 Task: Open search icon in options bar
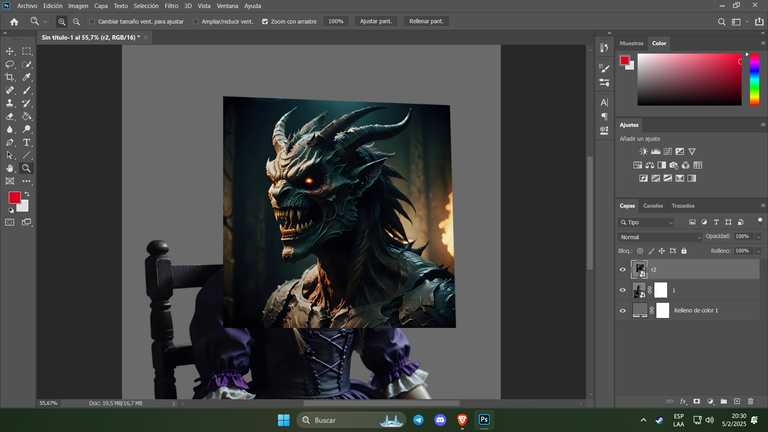[x=721, y=22]
